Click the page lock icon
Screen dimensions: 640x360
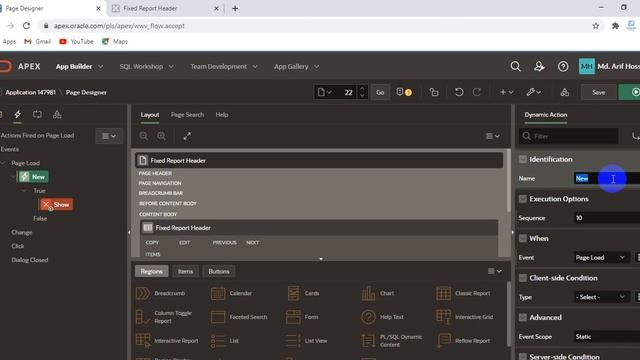click(434, 92)
